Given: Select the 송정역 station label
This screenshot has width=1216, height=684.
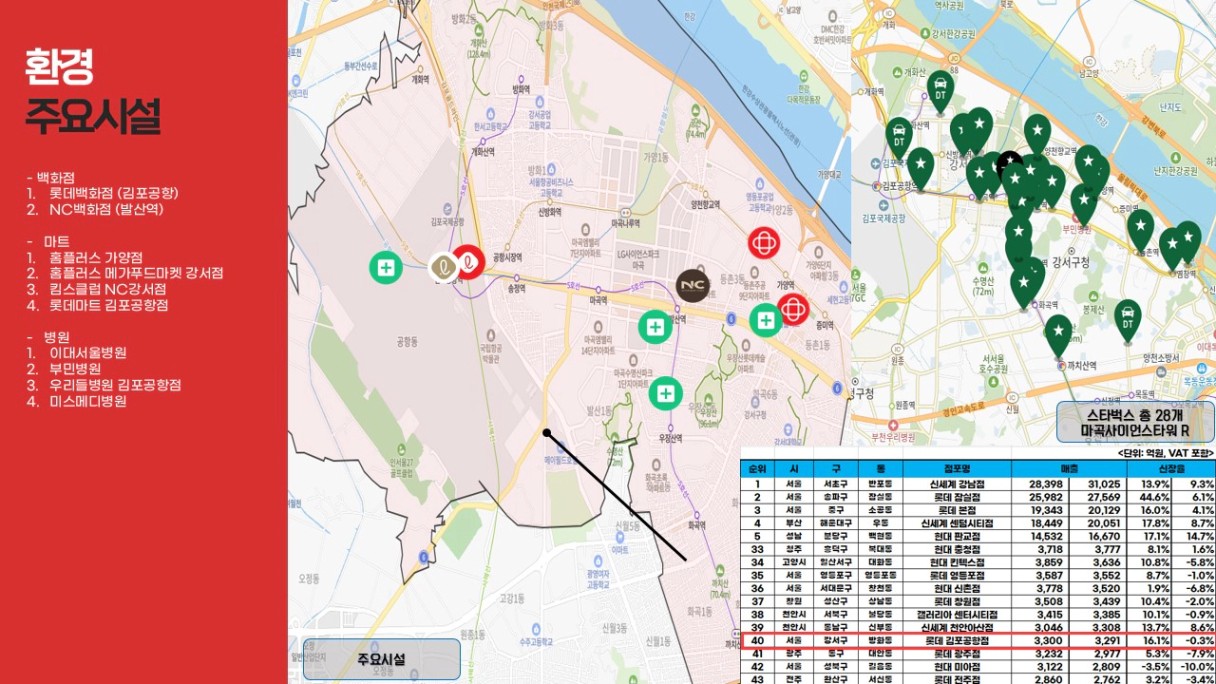Looking at the screenshot, I should point(517,289).
